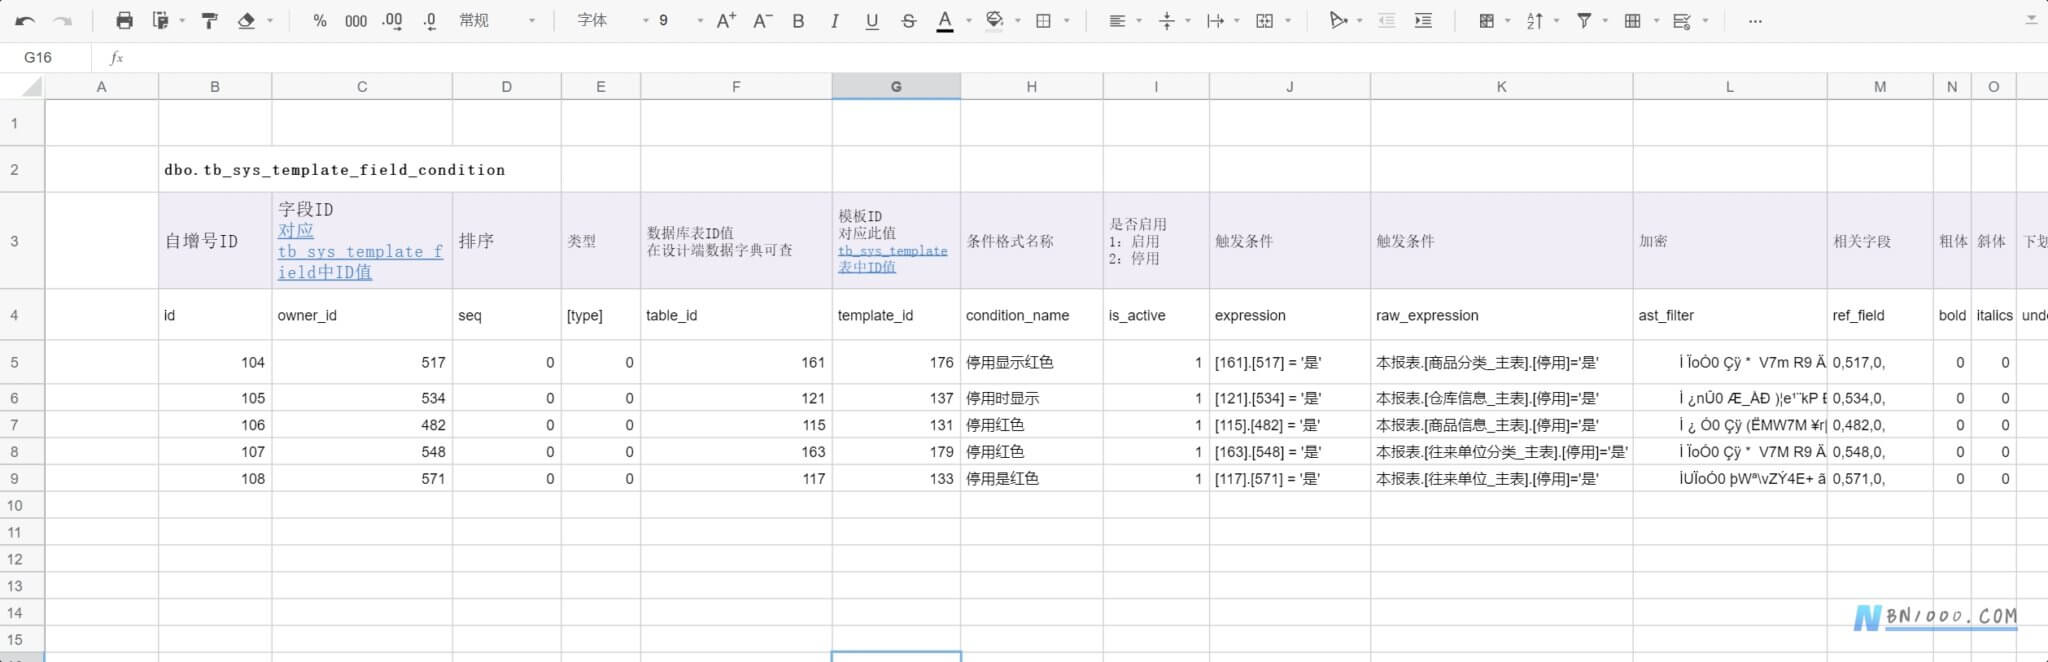Click the undo arrow icon
The image size is (2048, 662).
coord(26,21)
